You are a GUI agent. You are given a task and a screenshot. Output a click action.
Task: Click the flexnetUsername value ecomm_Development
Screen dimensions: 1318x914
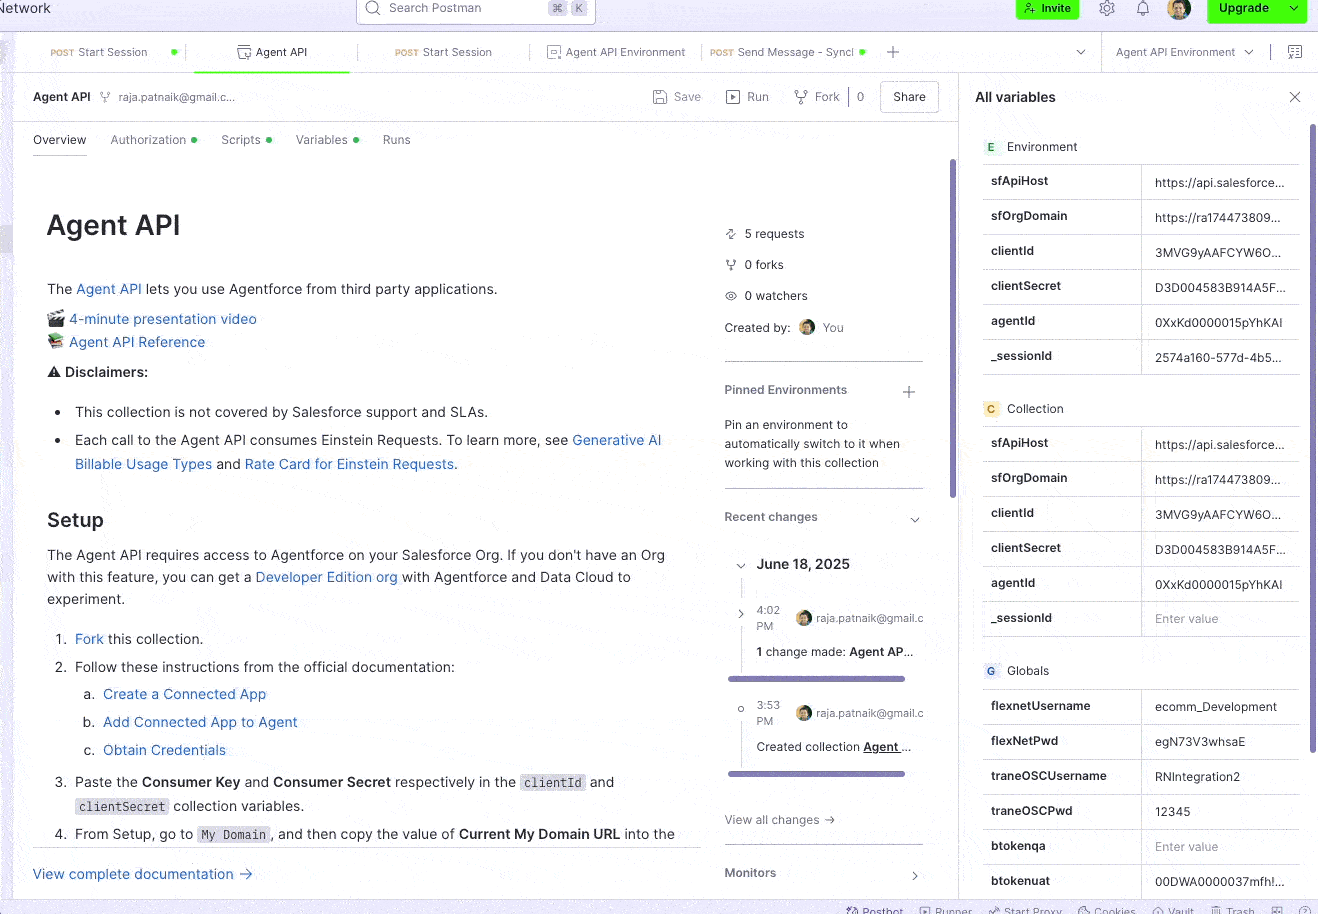pyautogui.click(x=1220, y=707)
